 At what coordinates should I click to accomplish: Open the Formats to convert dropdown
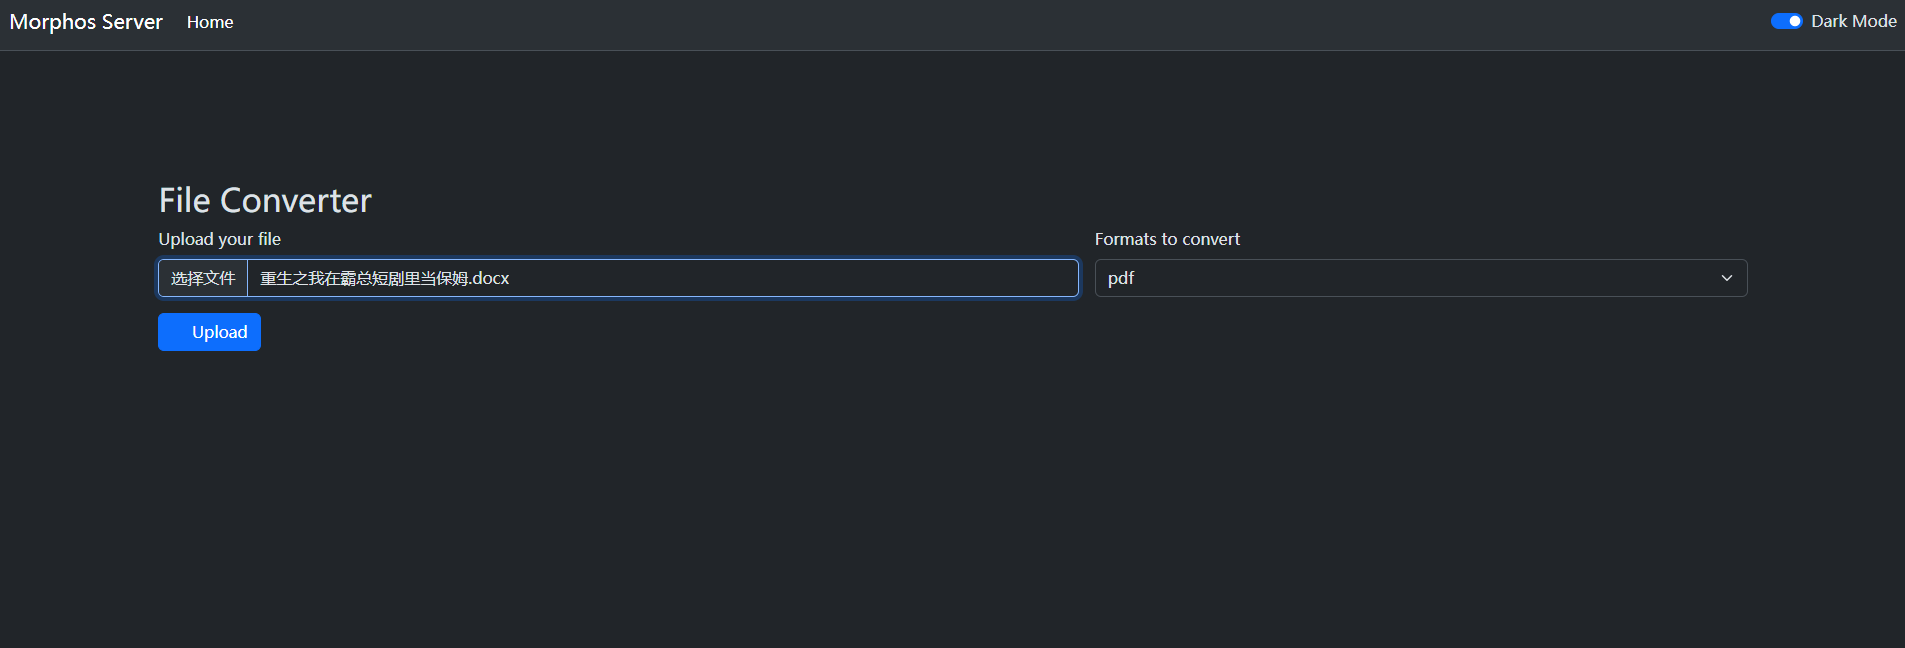(x=1420, y=278)
